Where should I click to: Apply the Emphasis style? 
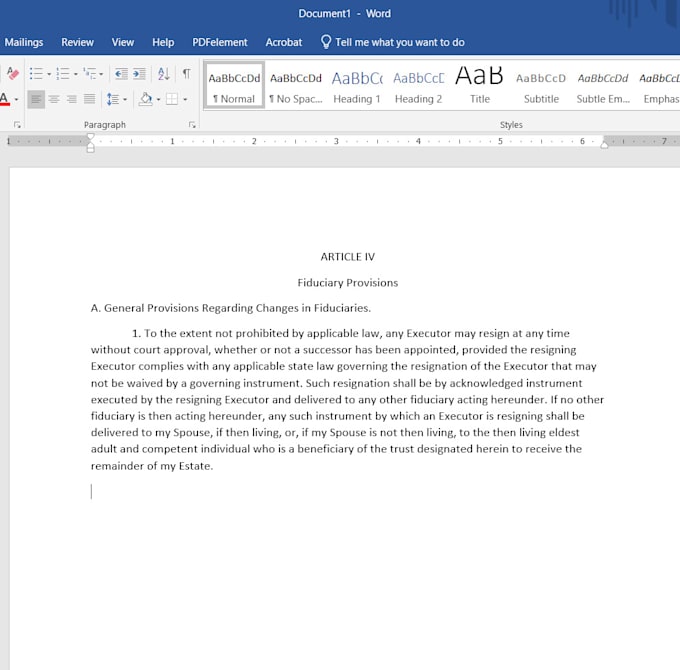[659, 85]
